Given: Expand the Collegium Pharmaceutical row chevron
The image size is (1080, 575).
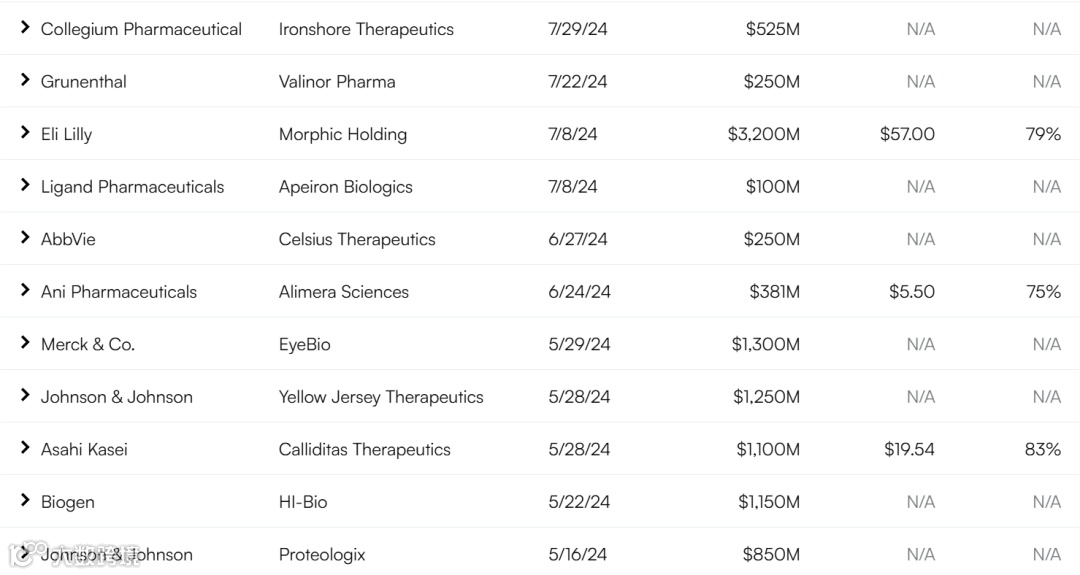Looking at the screenshot, I should tap(25, 27).
